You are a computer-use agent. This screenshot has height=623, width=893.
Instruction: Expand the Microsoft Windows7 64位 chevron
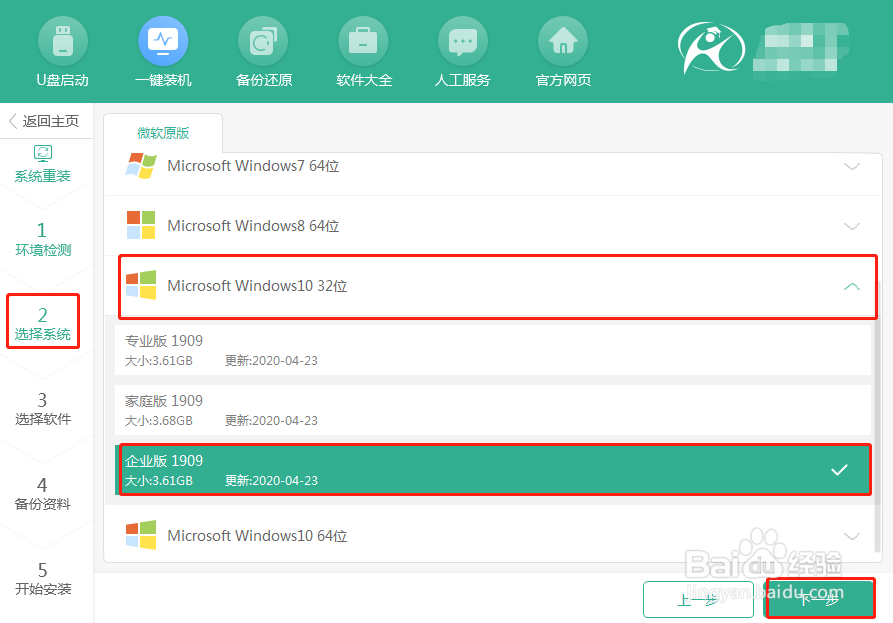(851, 166)
